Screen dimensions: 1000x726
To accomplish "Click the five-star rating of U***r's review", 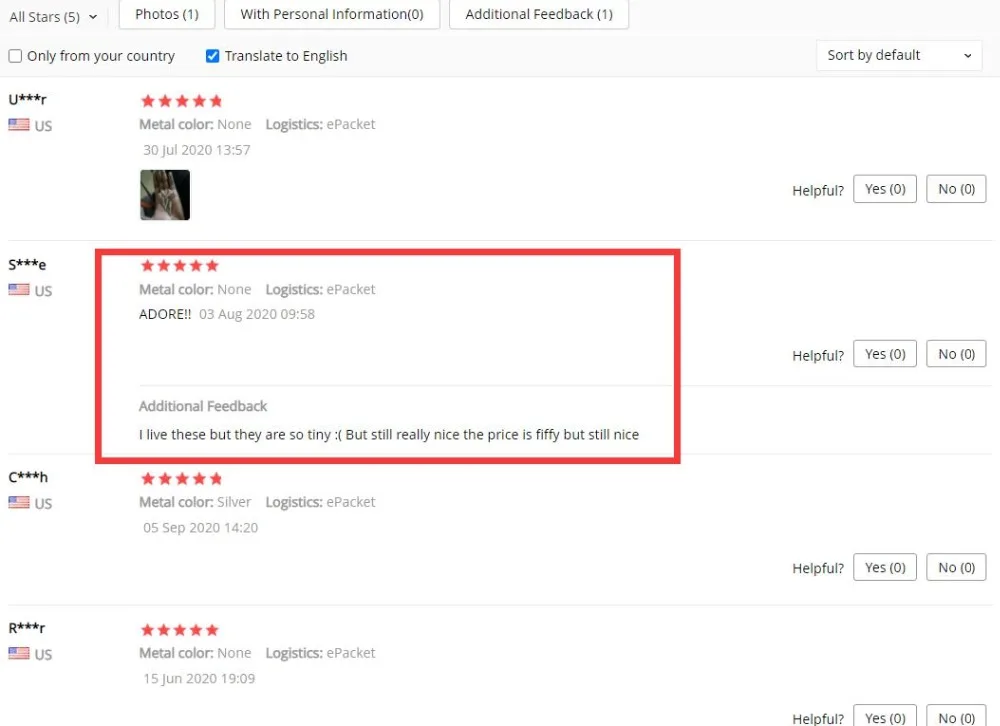I will [x=181, y=101].
